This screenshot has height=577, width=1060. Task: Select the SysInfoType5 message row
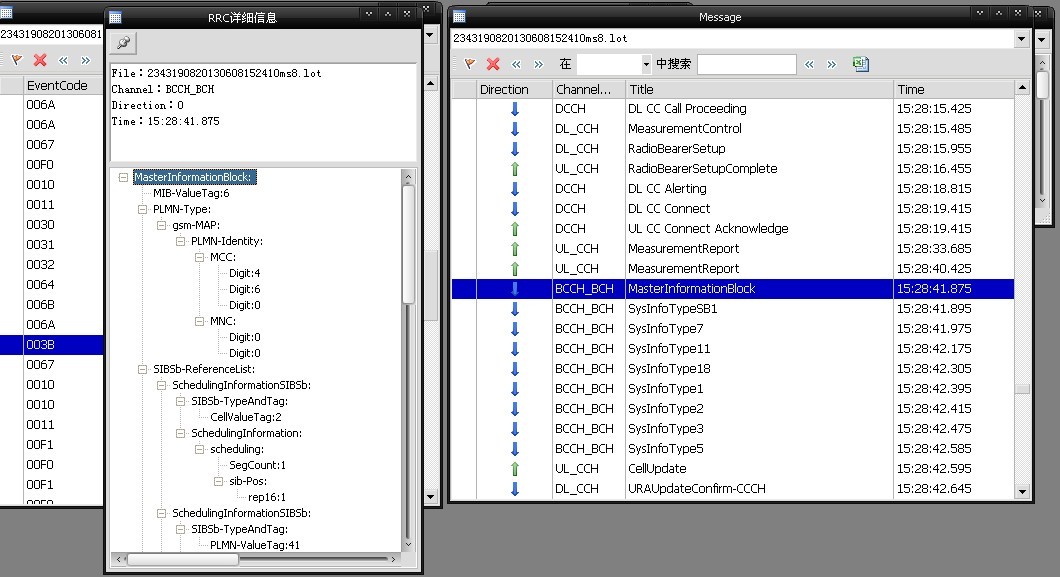pos(733,449)
